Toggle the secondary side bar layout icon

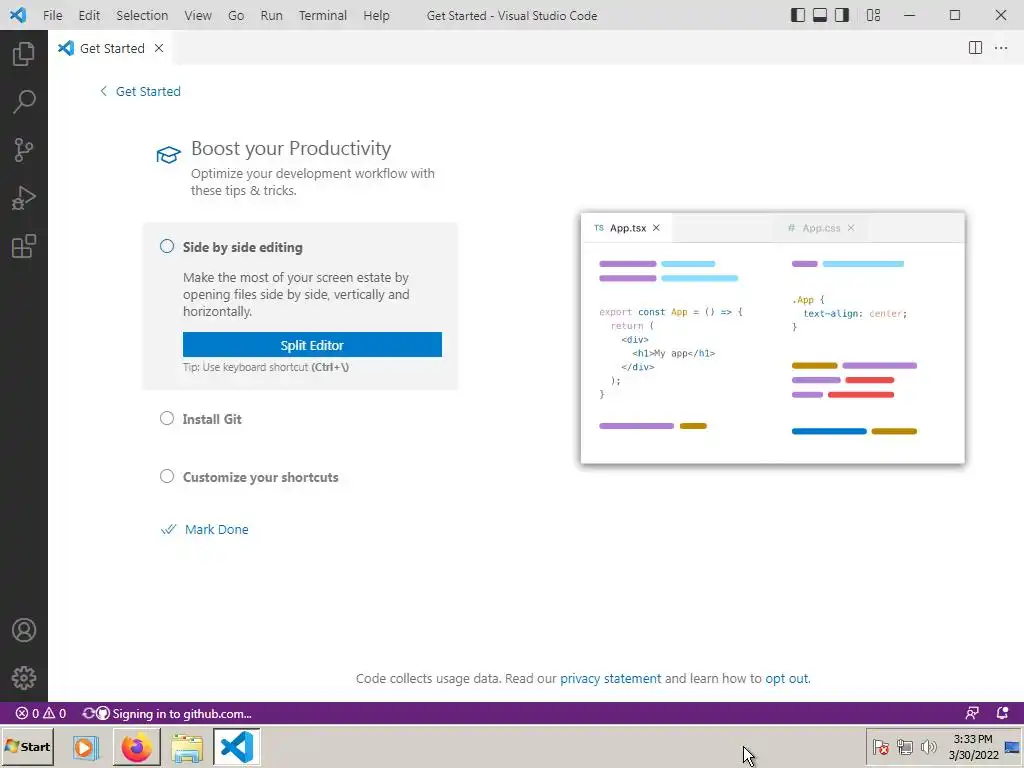842,15
